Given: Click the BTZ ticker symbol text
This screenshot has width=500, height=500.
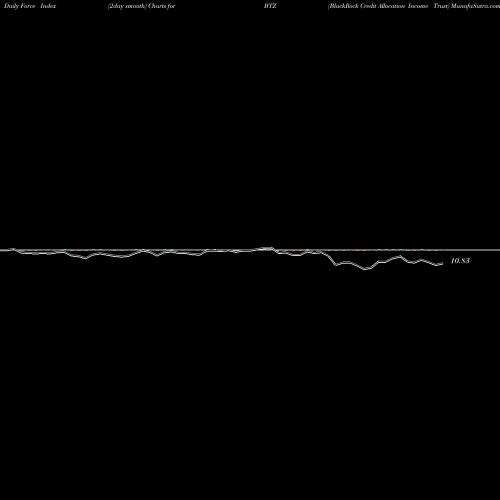Looking at the screenshot, I should coord(270,6).
